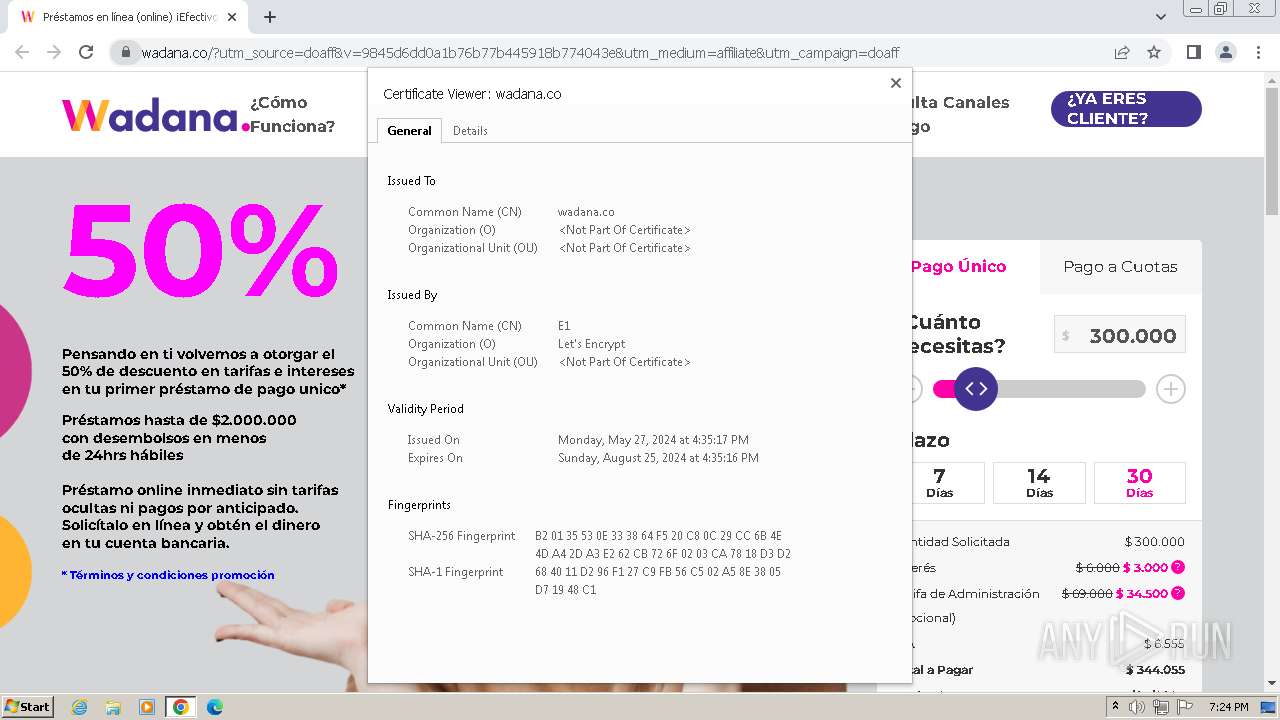Show administration fee help icon
Screen dimensions: 1280x720
[1178, 593]
